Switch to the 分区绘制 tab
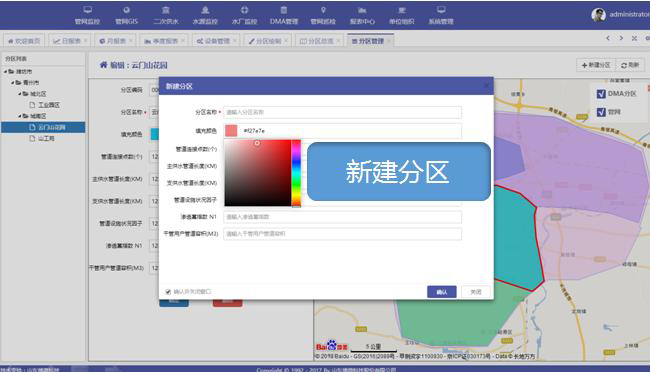 click(267, 41)
